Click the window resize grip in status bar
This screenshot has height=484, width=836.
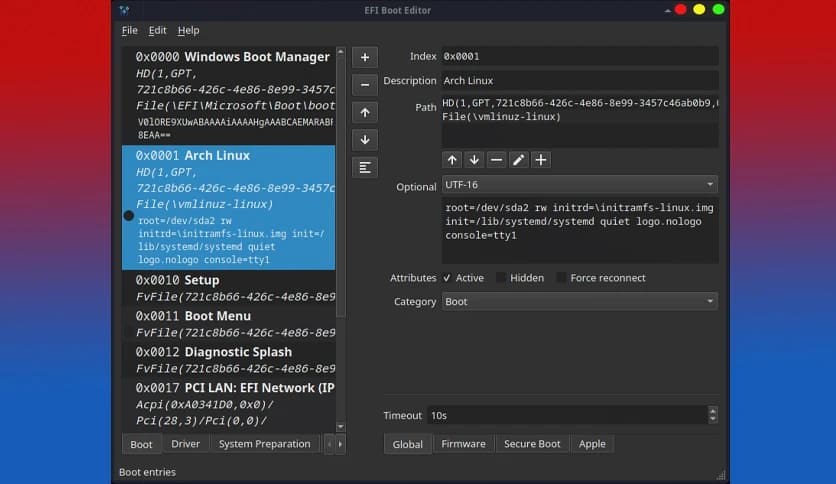click(x=721, y=475)
